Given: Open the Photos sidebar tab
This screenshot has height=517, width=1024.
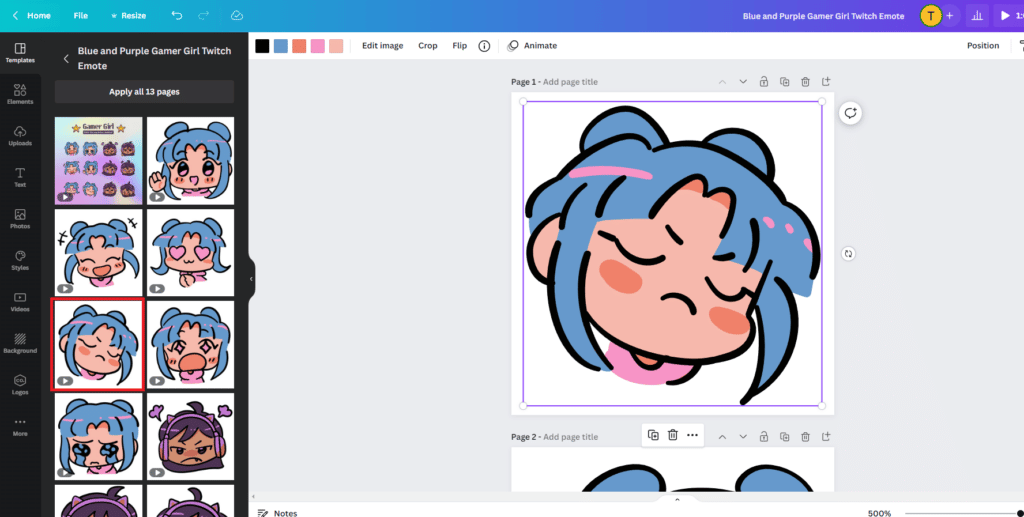Looking at the screenshot, I should (x=20, y=219).
